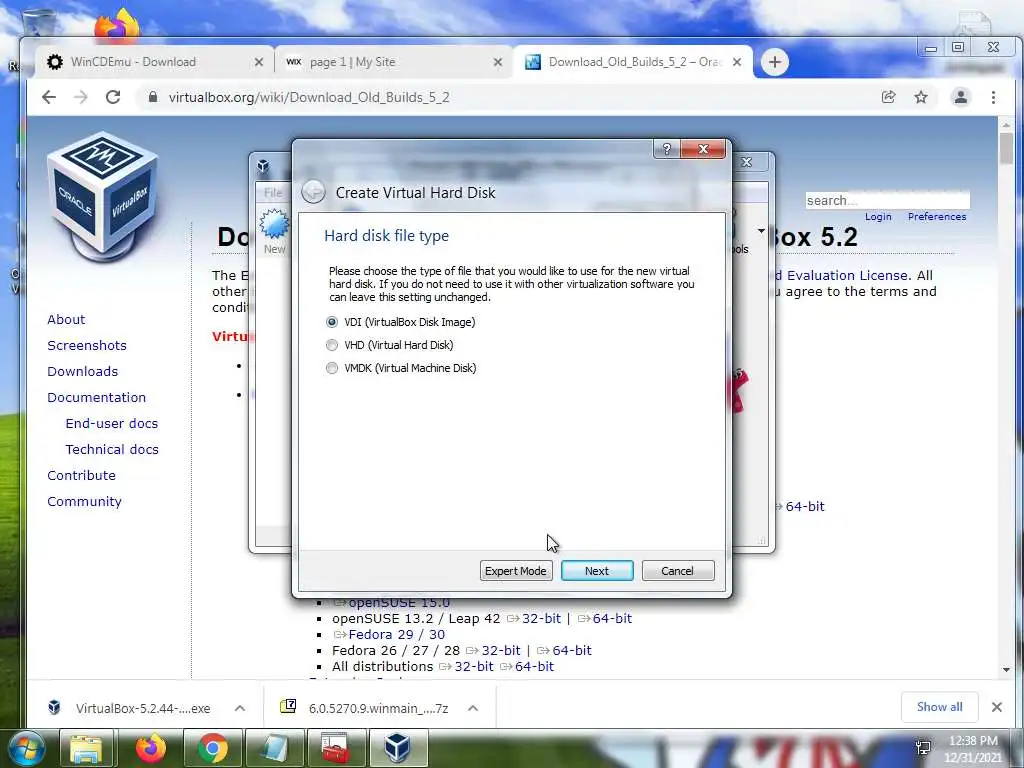
Task: Select VHD (Virtual Hard Disk) radio option
Action: point(332,345)
